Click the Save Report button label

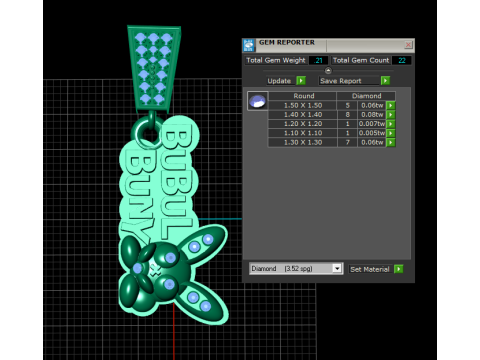(x=349, y=81)
